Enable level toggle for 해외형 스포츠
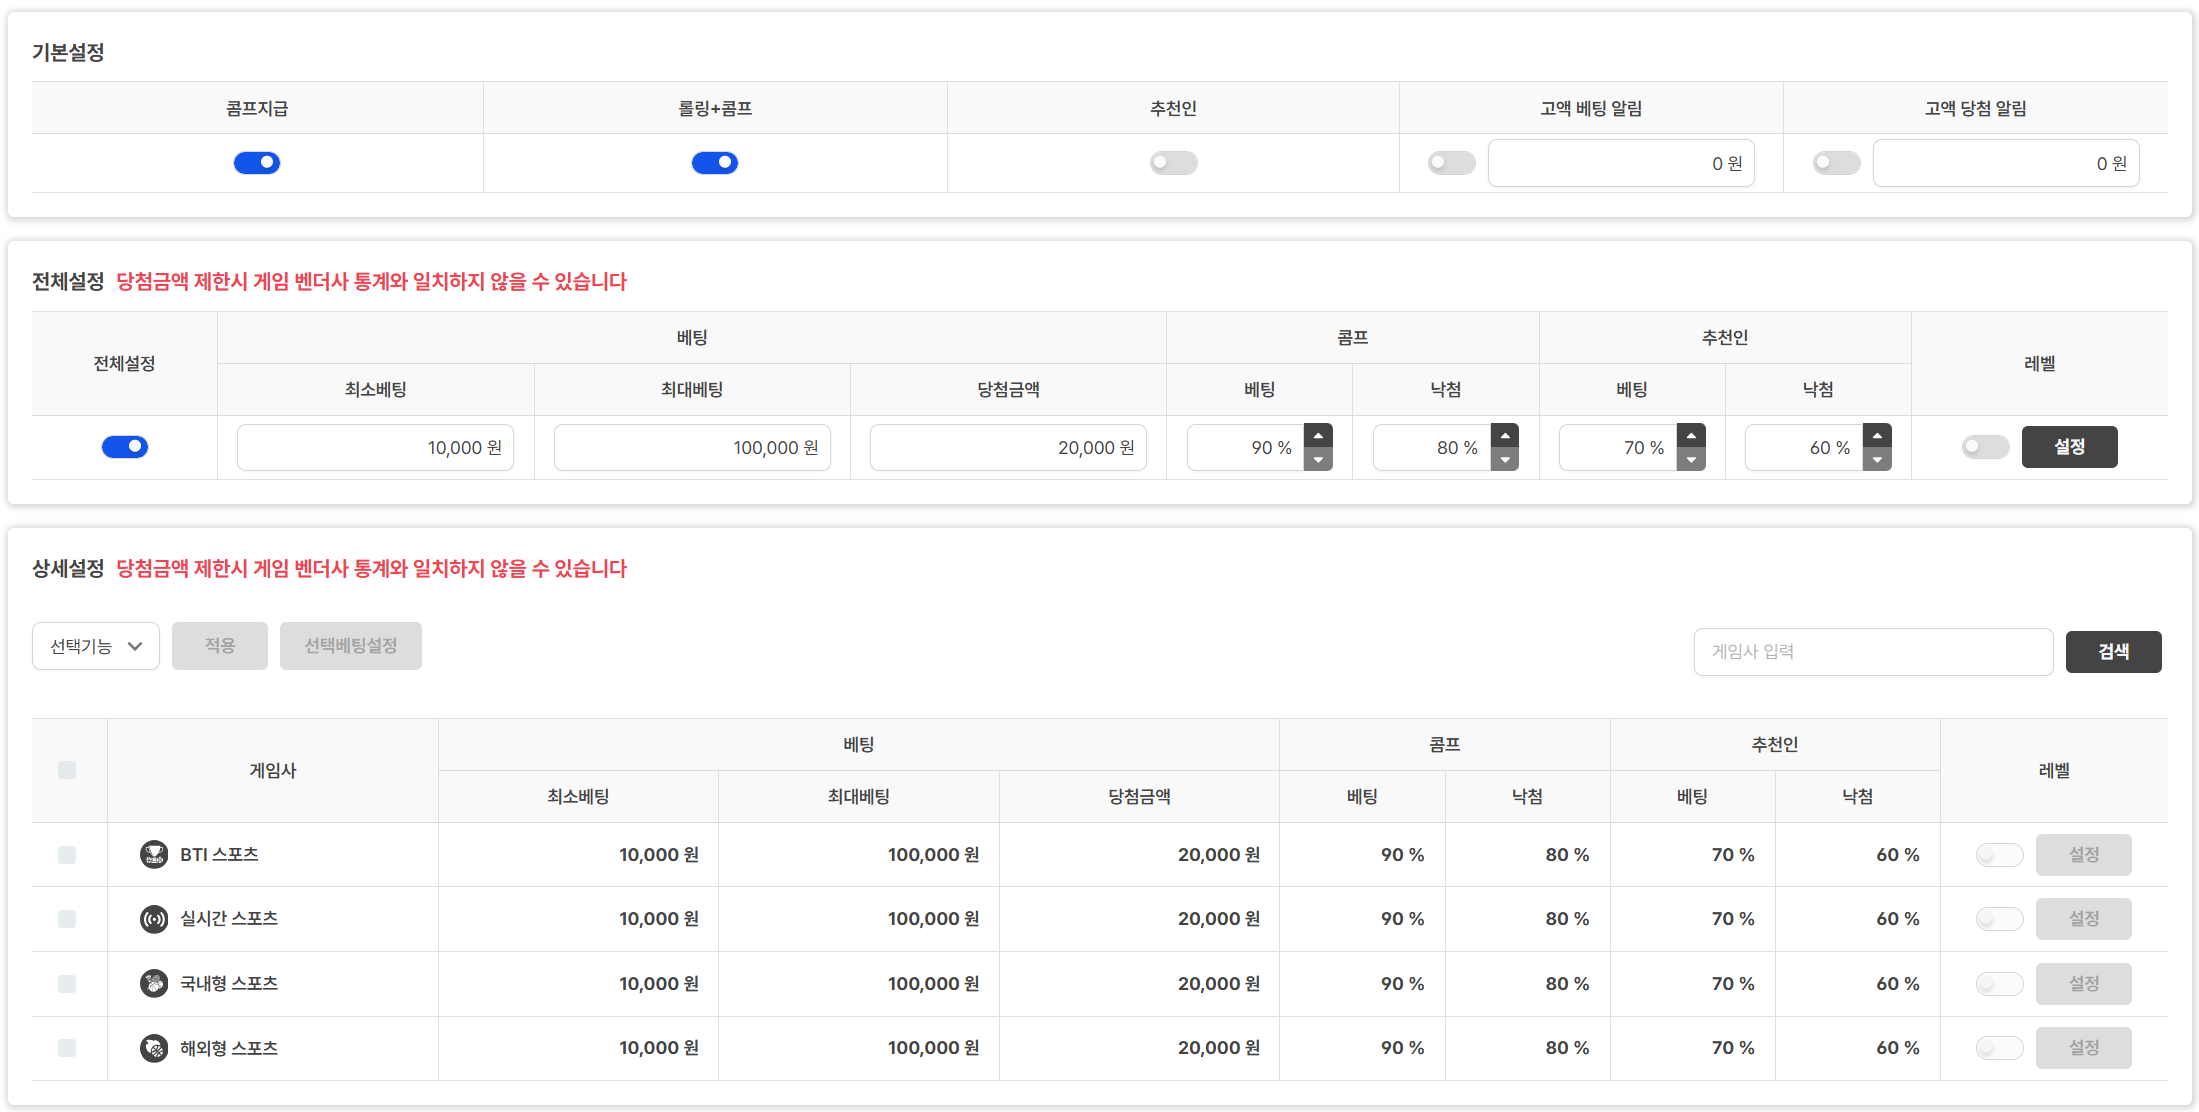Viewport: 2199px width, 1112px height. pos(1999,1048)
